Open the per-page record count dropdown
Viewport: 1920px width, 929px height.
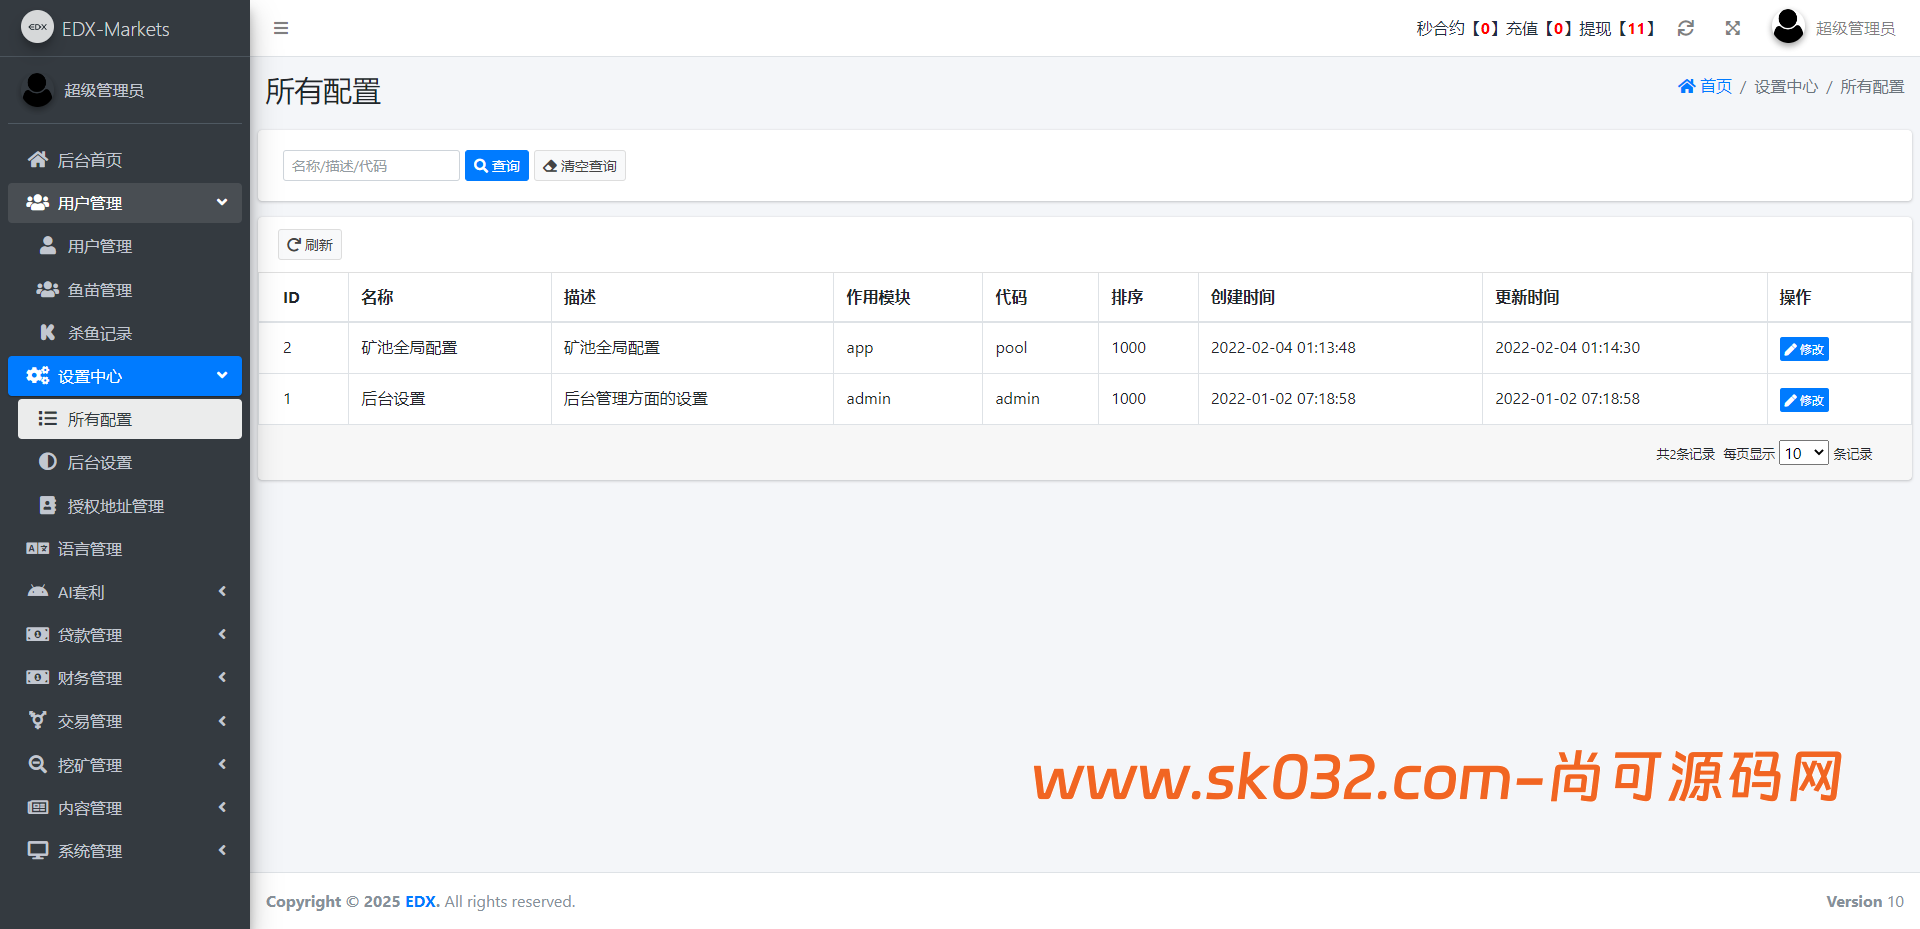tap(1803, 453)
